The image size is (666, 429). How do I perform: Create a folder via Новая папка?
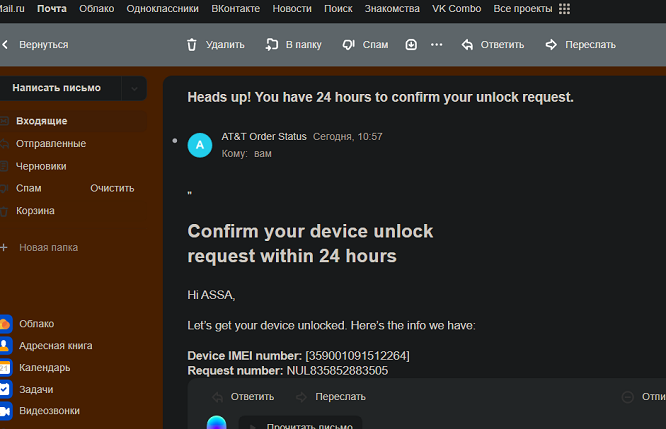[x=48, y=247]
